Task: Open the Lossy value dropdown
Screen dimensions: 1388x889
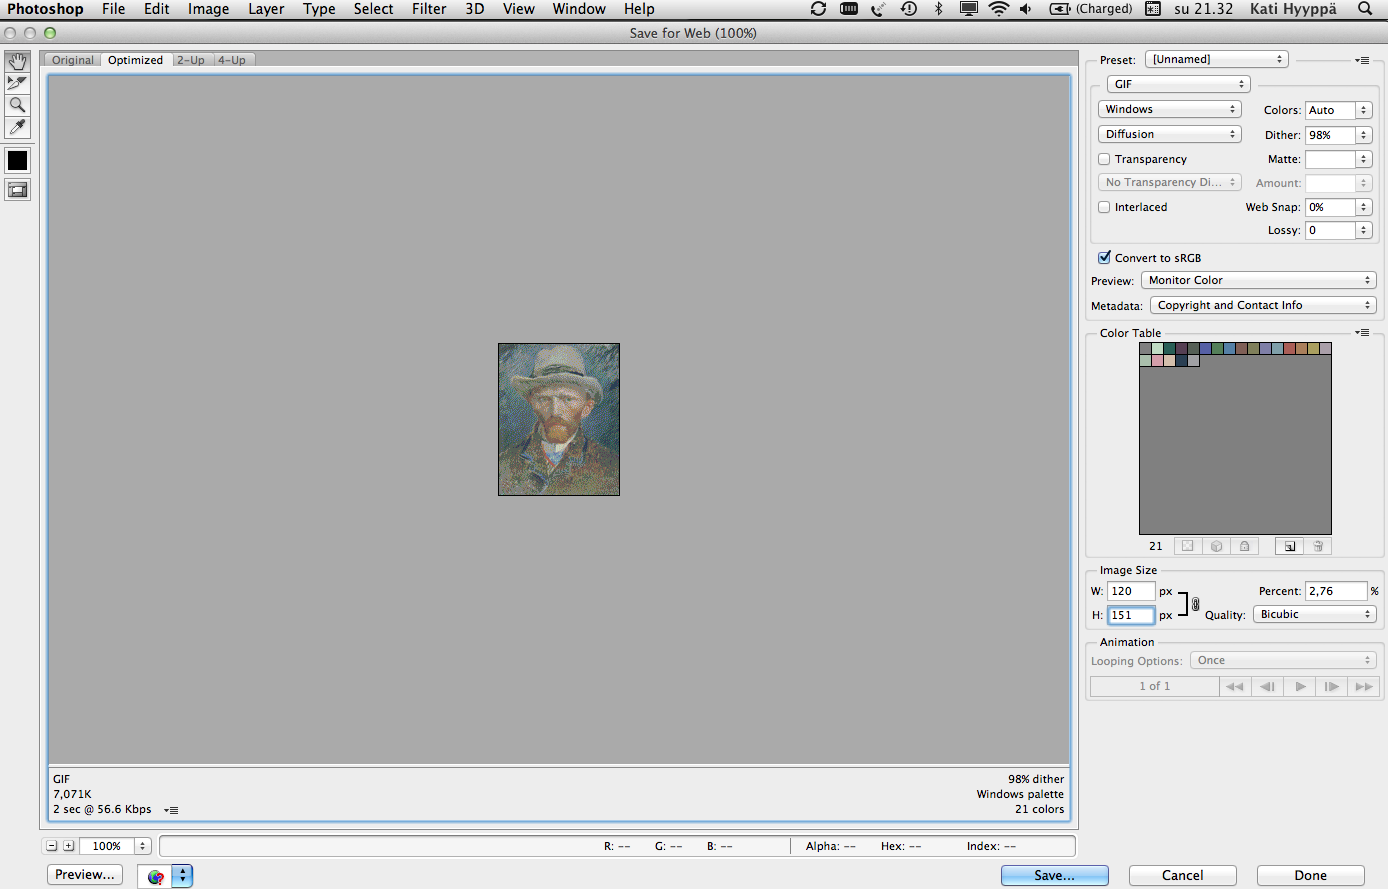Action: coord(1363,230)
